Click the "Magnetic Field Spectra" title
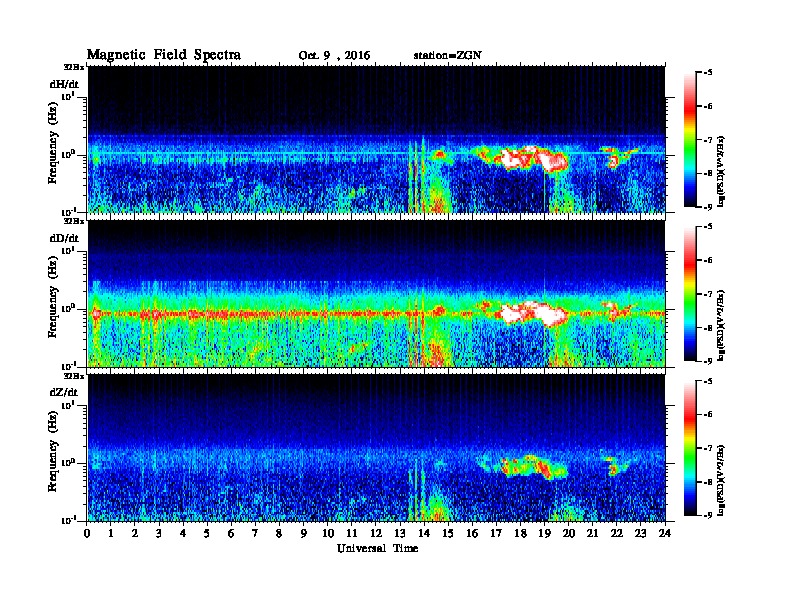Viewport: 792px width, 612px height. point(164,55)
